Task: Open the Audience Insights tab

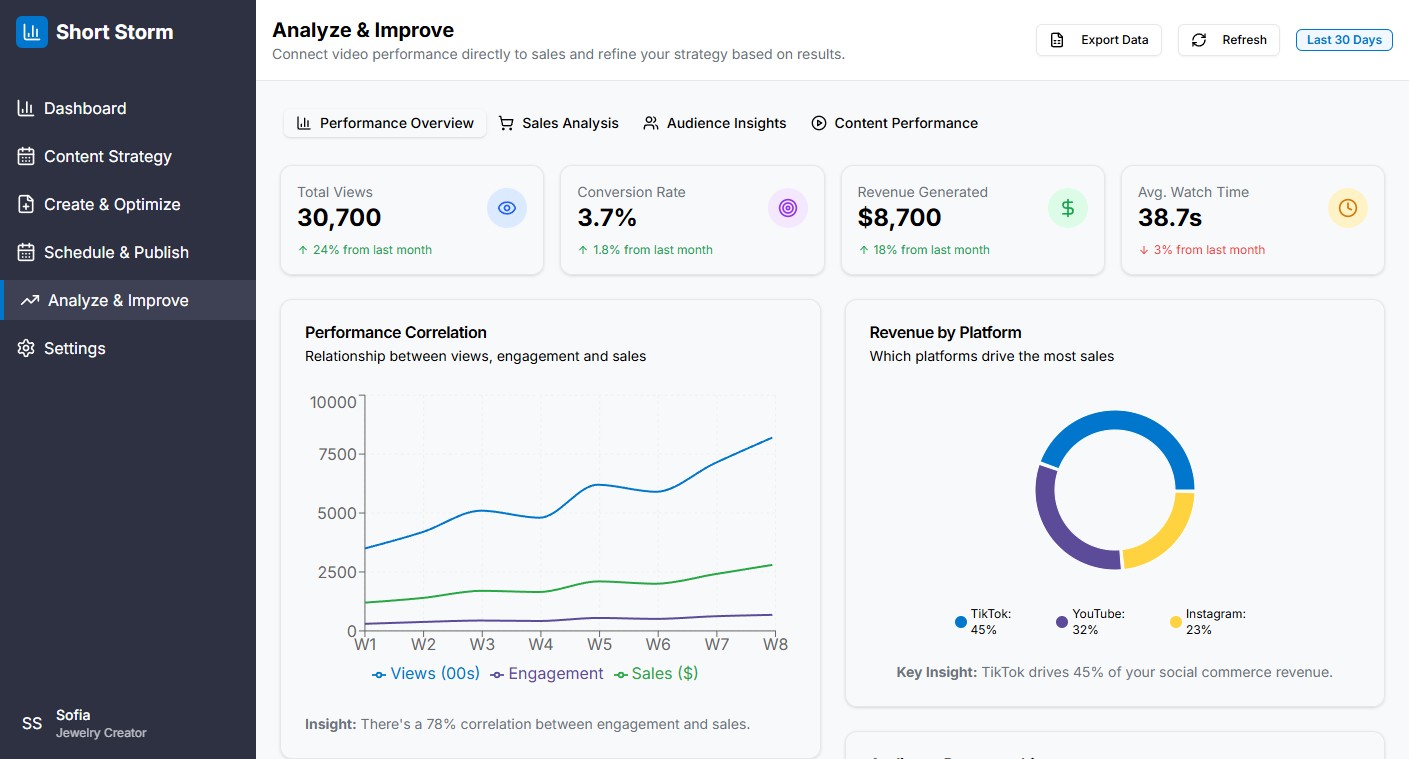Action: [715, 123]
